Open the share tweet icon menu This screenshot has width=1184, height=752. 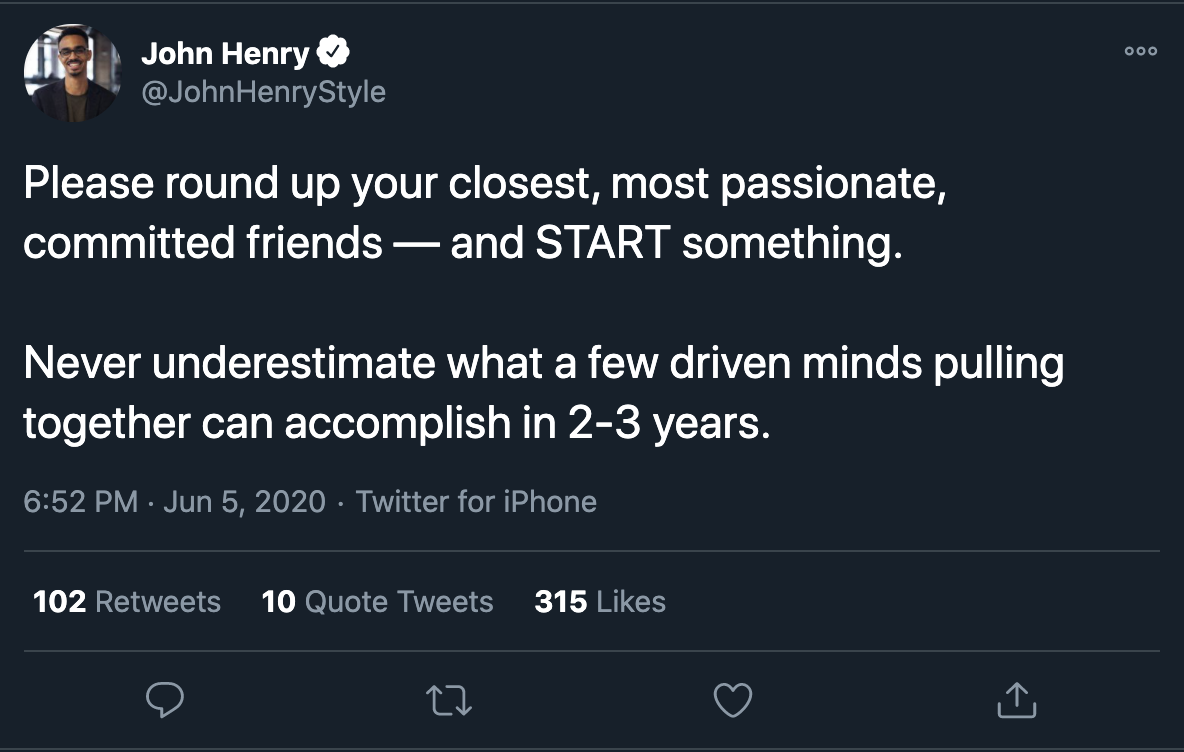1017,700
